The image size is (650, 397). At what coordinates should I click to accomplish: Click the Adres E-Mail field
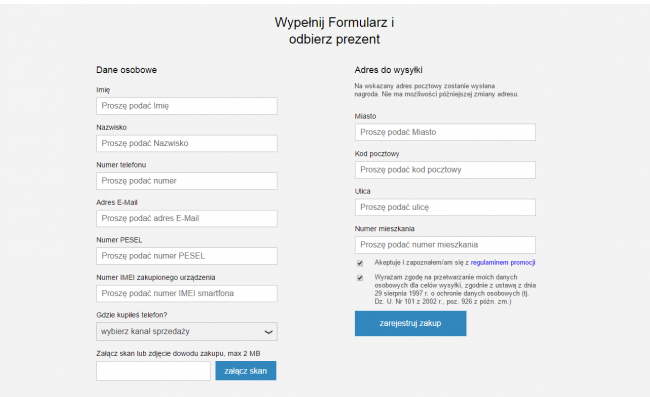pos(187,218)
